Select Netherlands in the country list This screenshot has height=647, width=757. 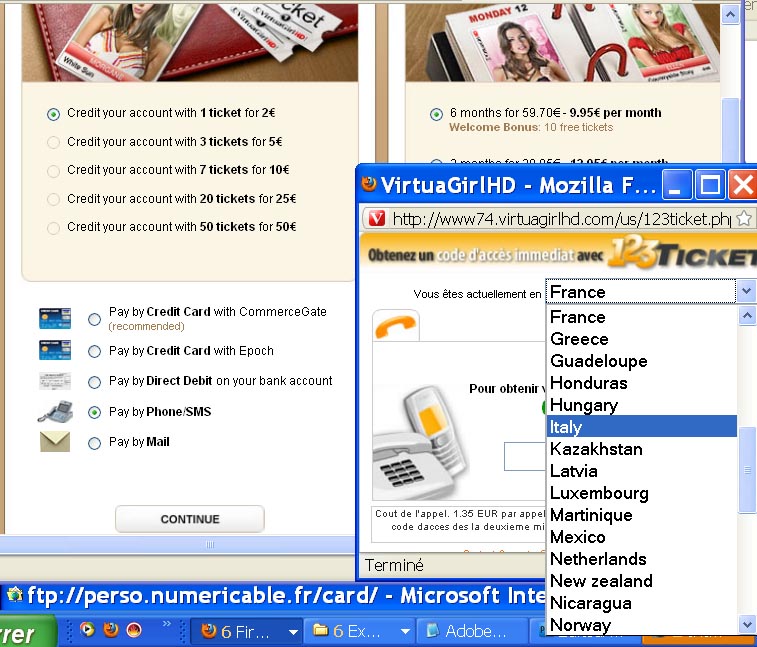click(642, 559)
